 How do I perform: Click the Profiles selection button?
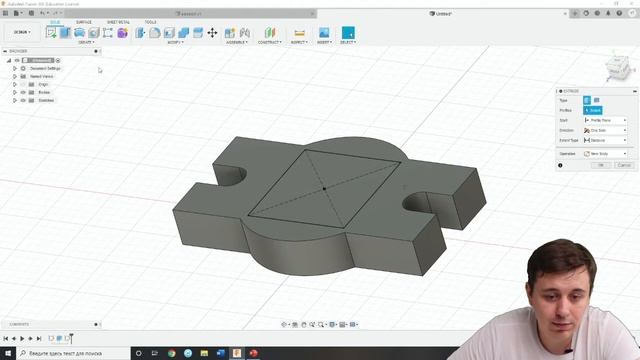coord(593,110)
